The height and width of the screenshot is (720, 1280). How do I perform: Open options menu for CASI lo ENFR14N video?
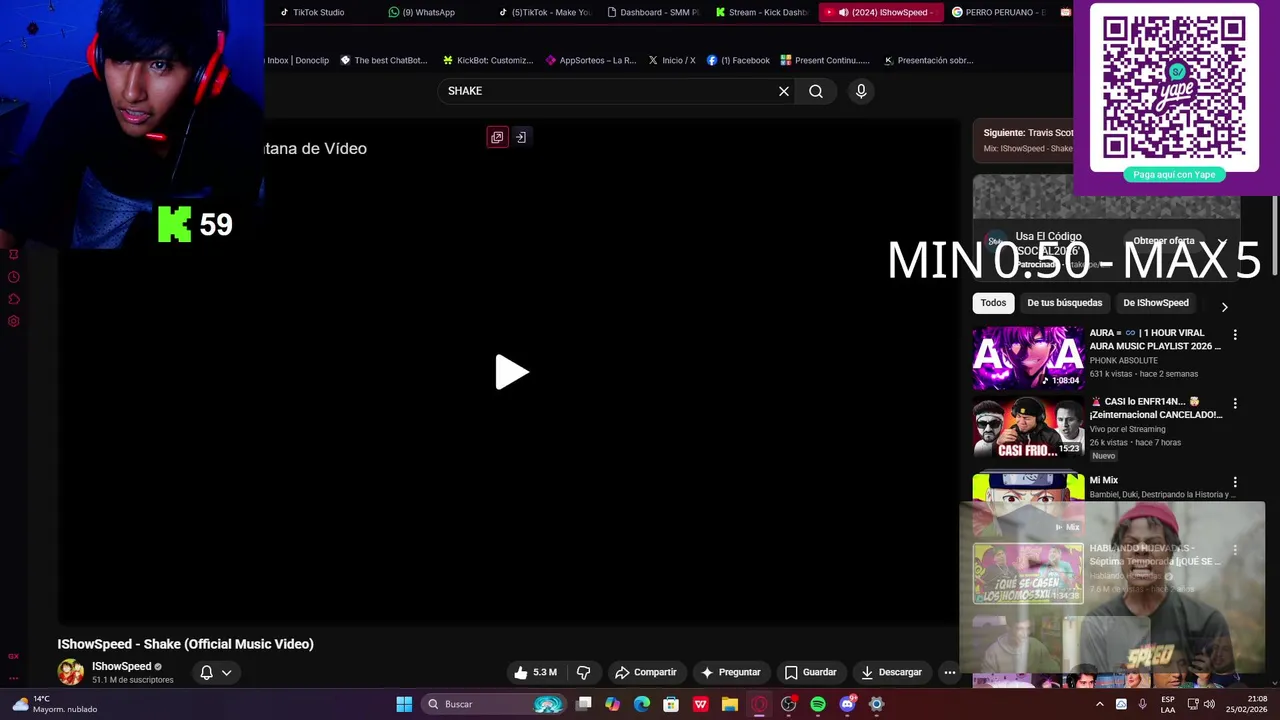tap(1235, 403)
